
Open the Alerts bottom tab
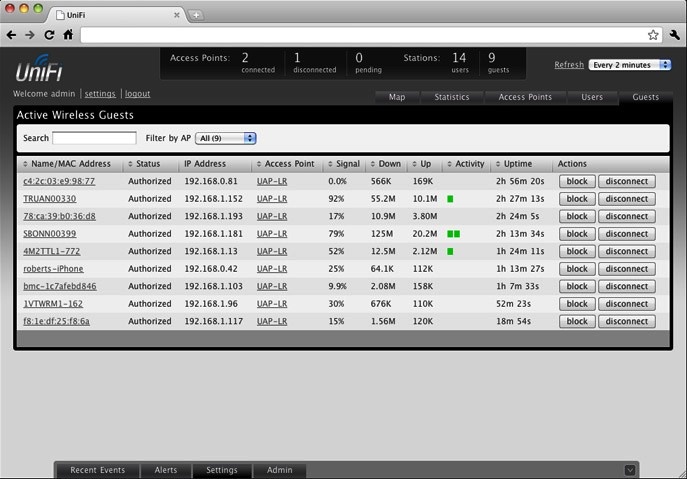[166, 470]
